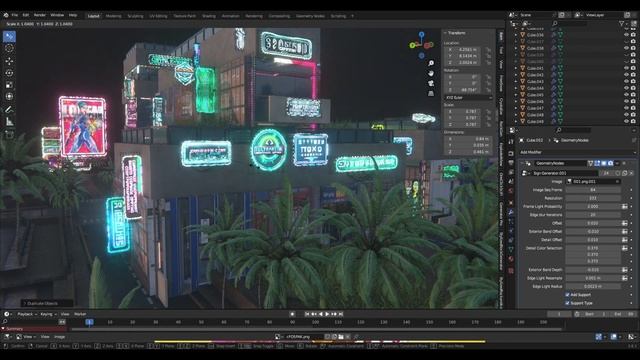
Task: Open the Tool properties tab icon
Action: coord(511,142)
